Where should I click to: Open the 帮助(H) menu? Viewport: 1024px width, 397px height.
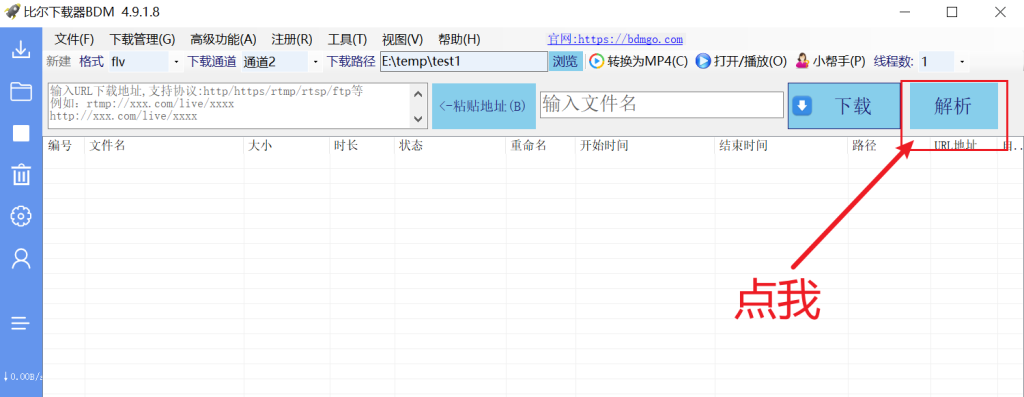(459, 39)
